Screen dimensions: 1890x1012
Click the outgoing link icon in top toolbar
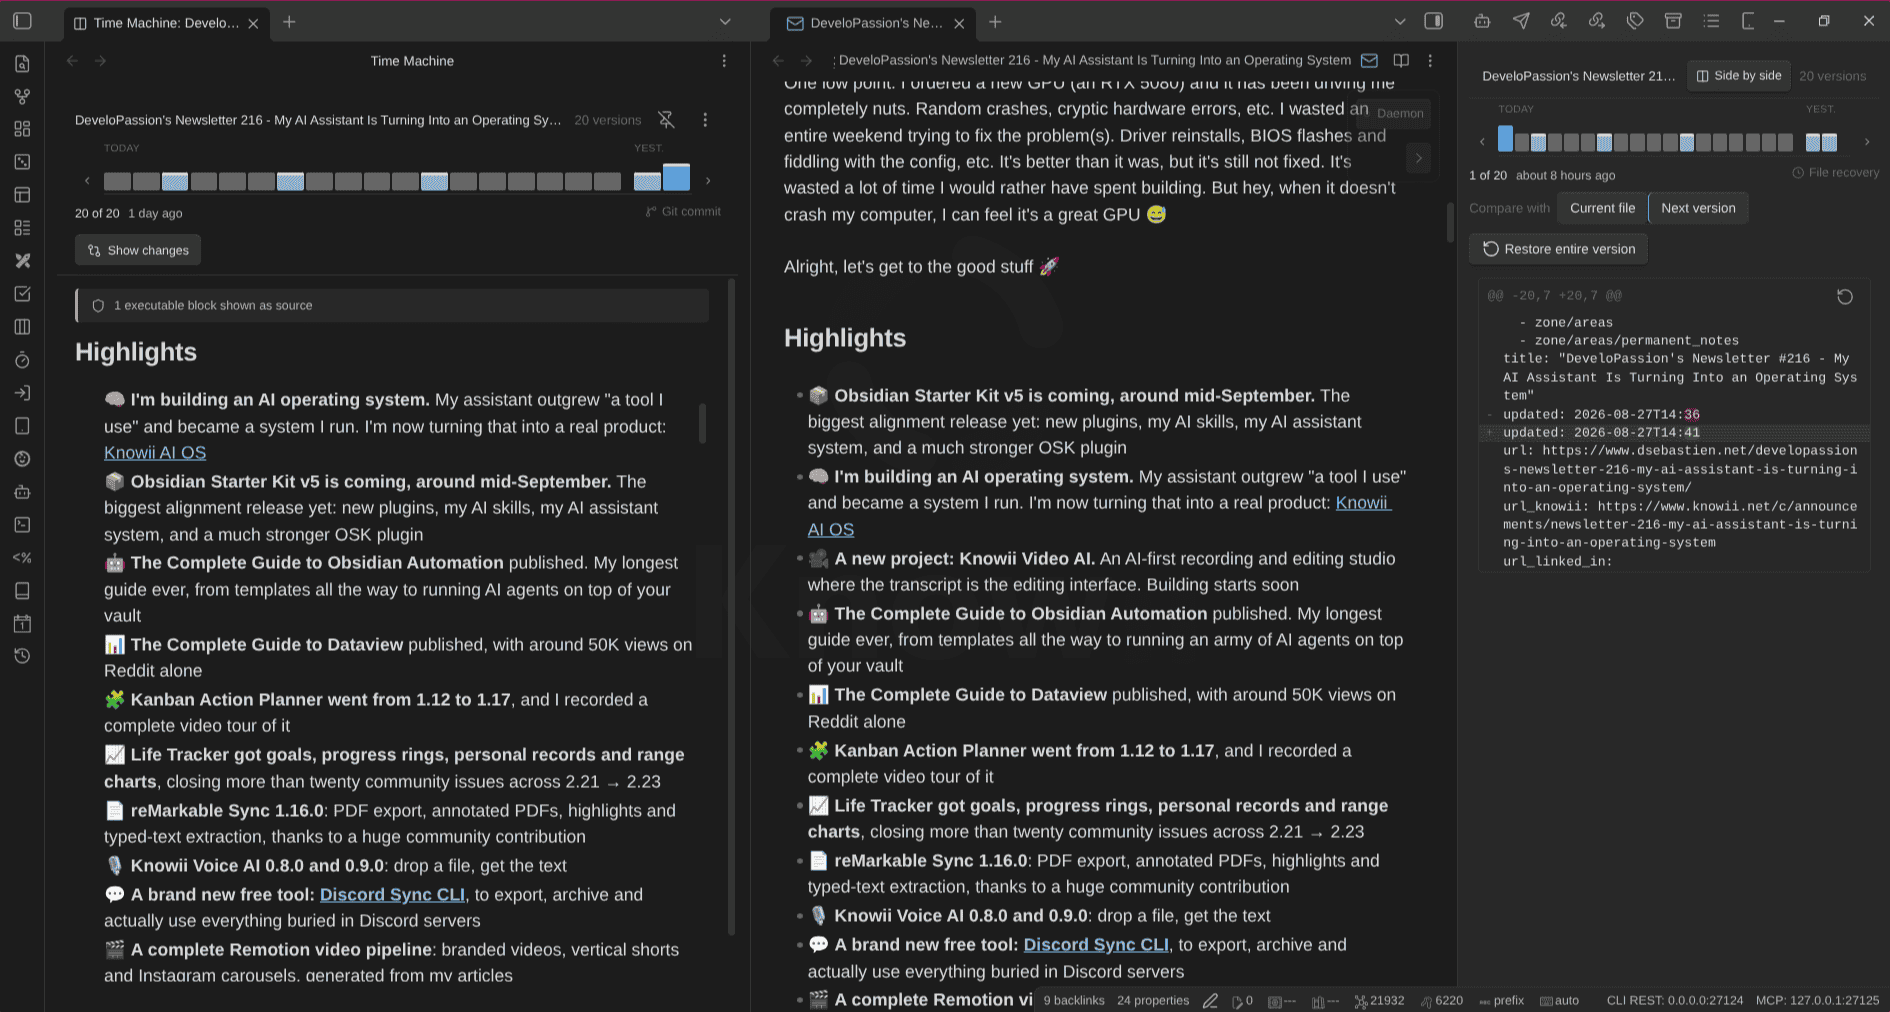point(1597,21)
